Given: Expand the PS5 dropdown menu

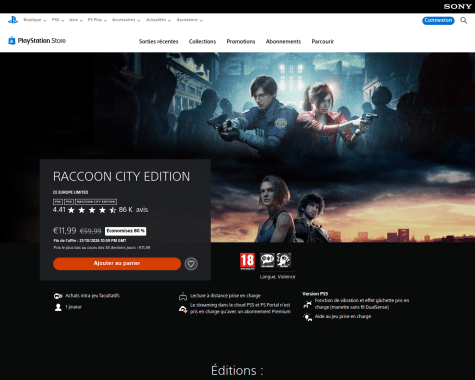Looking at the screenshot, I should tap(58, 20).
